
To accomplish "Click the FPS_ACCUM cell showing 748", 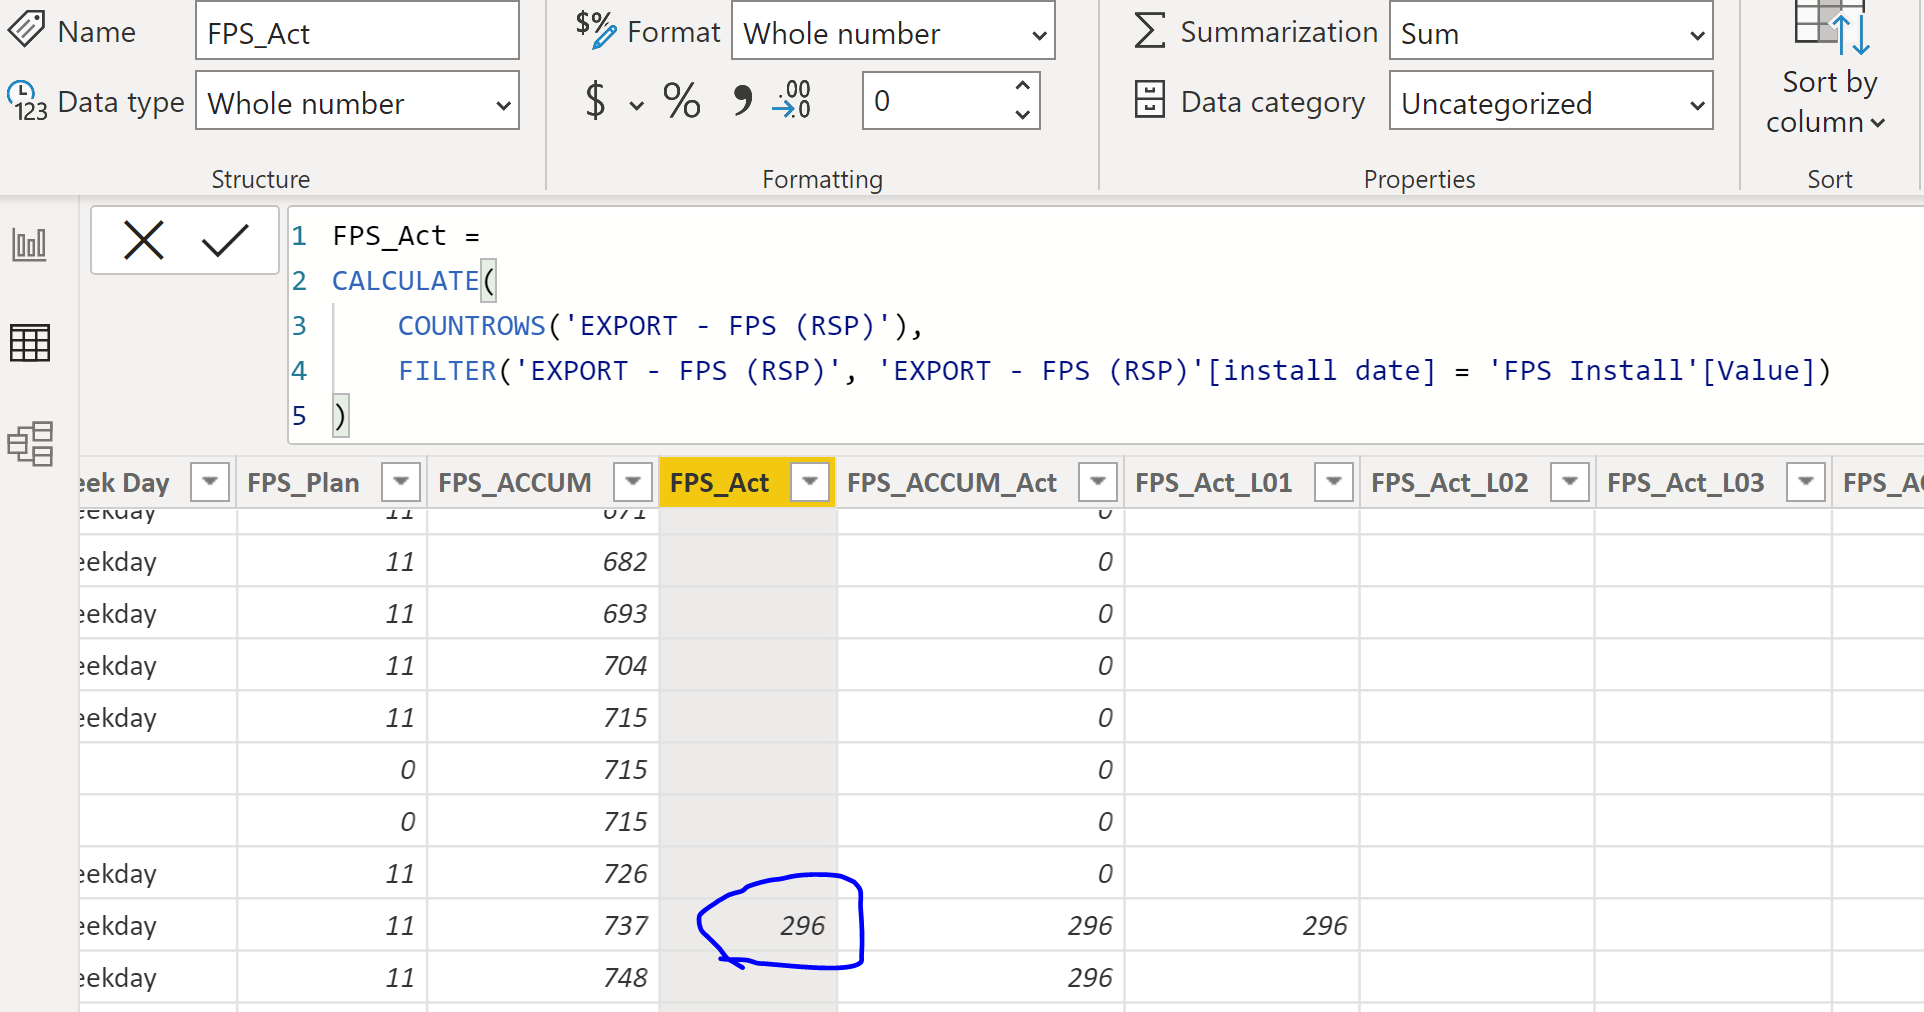I will tap(543, 977).
